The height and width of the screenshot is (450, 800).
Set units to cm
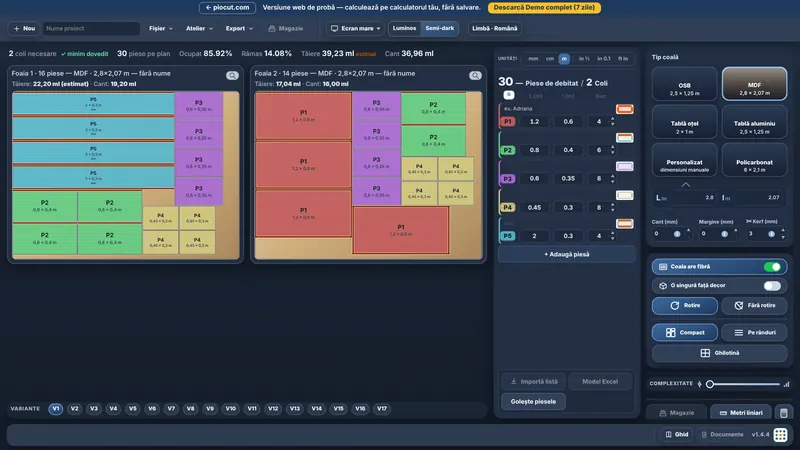[549, 59]
